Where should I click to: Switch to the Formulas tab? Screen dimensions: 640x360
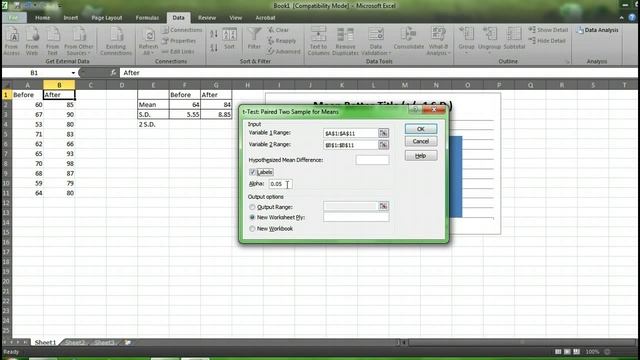coord(147,18)
